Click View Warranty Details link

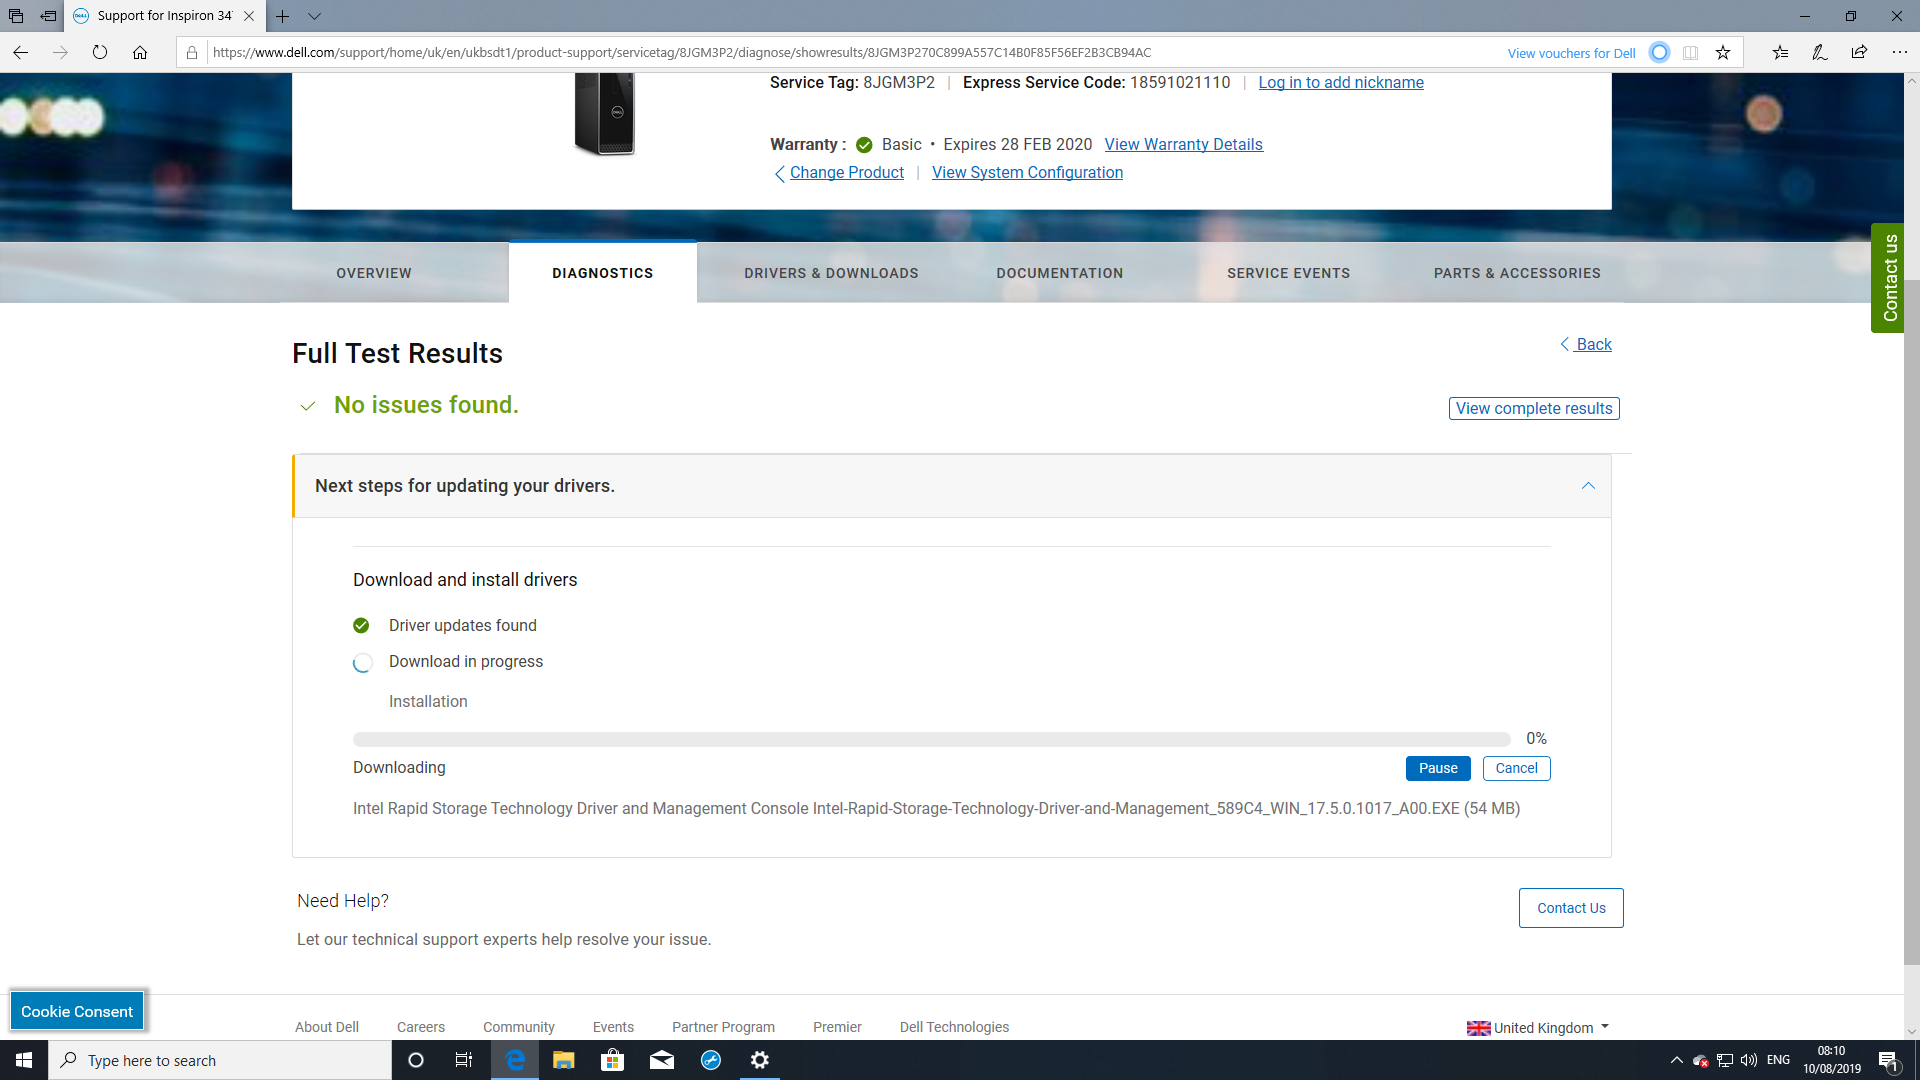click(x=1183, y=144)
